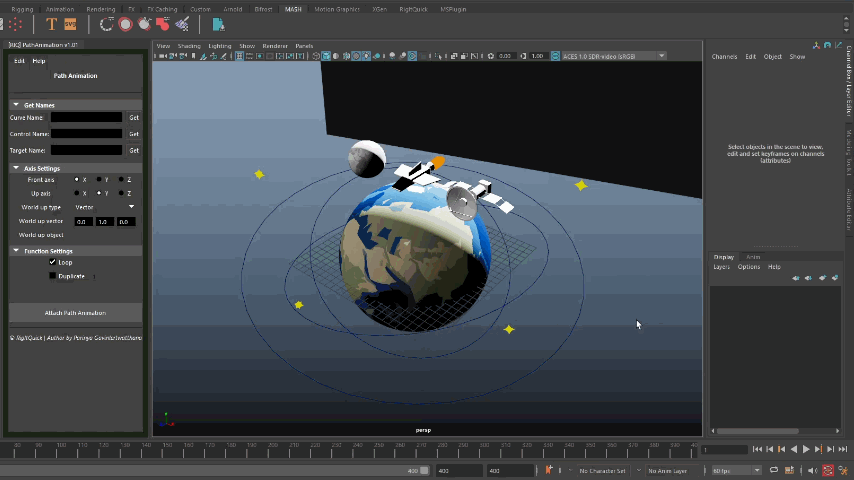
Task: Set Front axis to Y
Action: pos(99,179)
